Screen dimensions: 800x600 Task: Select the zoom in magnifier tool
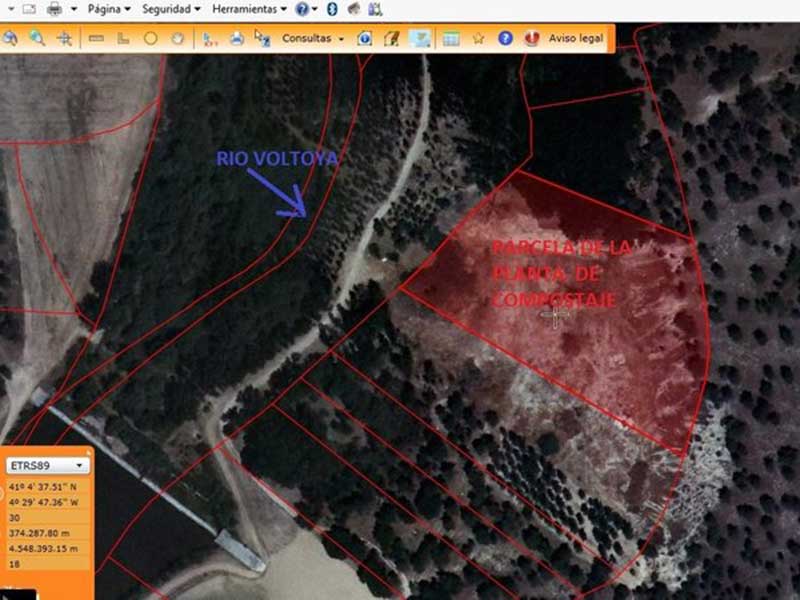click(37, 39)
